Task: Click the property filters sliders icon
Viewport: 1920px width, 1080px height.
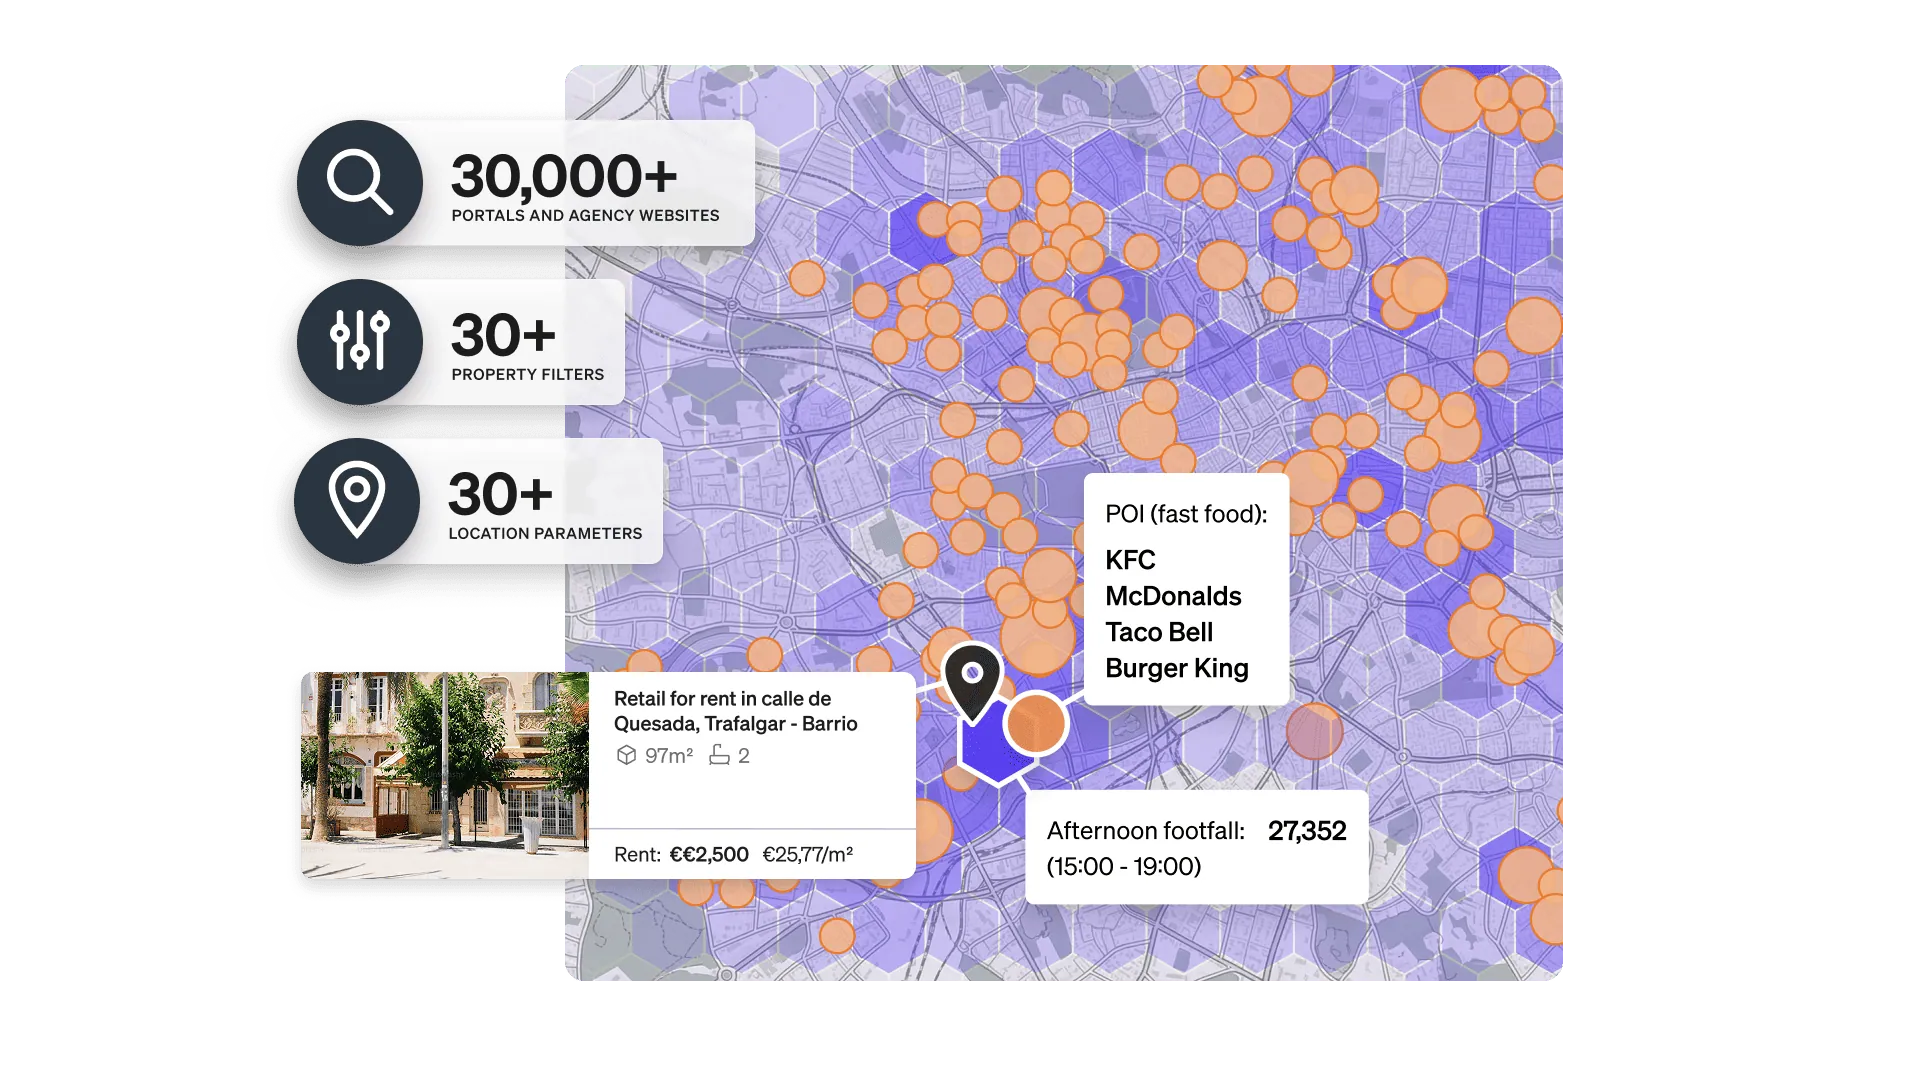Action: coord(360,341)
